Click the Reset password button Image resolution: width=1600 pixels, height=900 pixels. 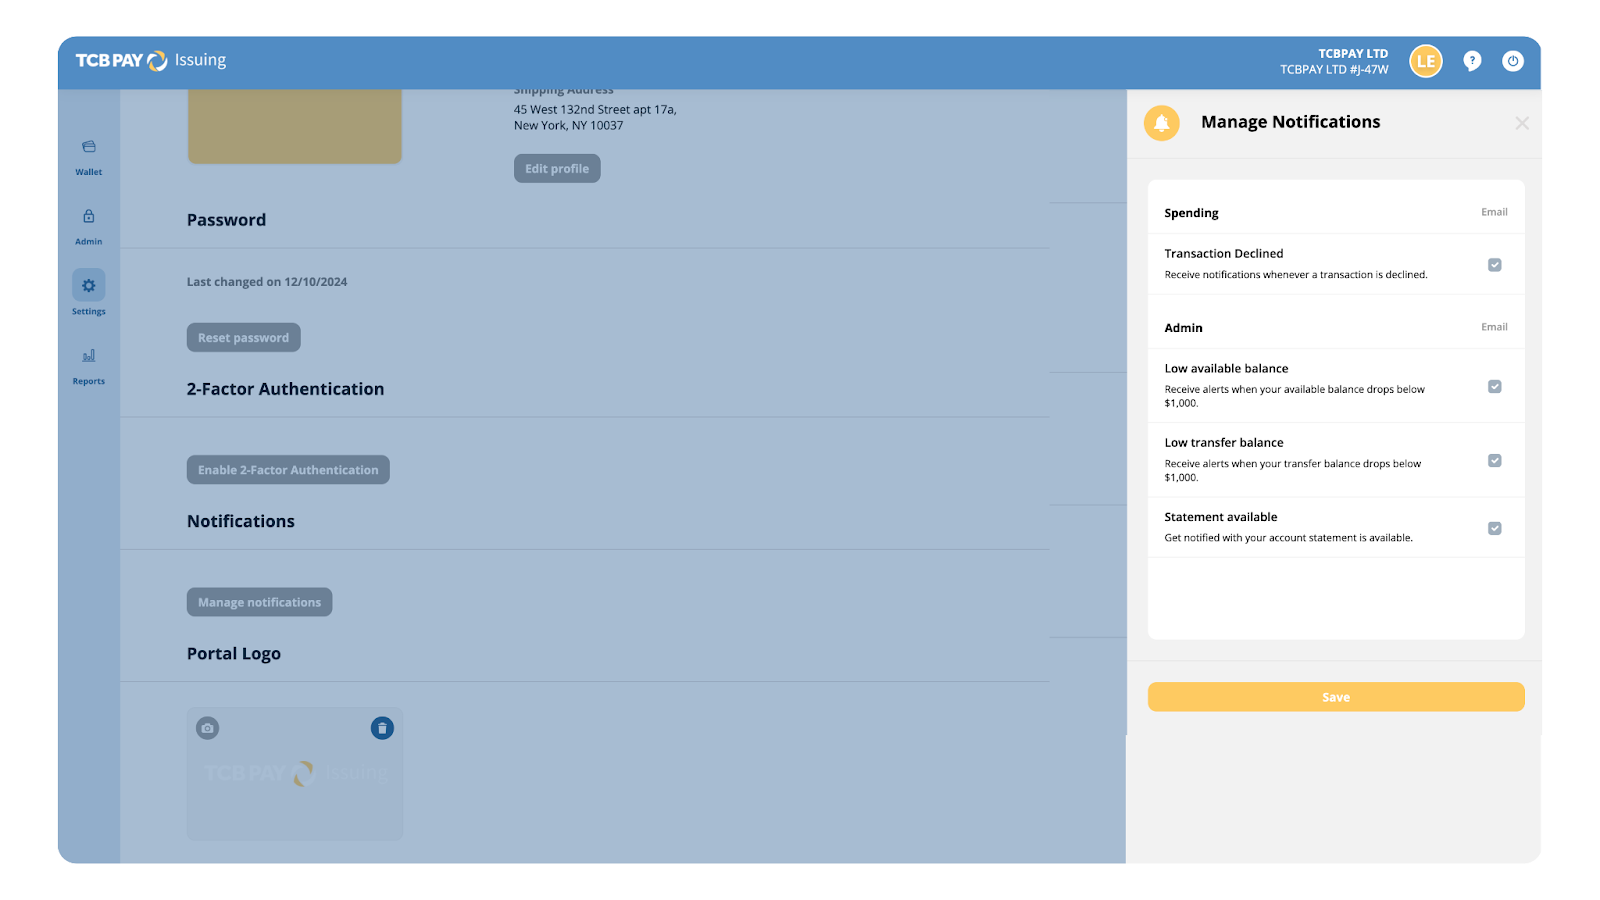[243, 338]
